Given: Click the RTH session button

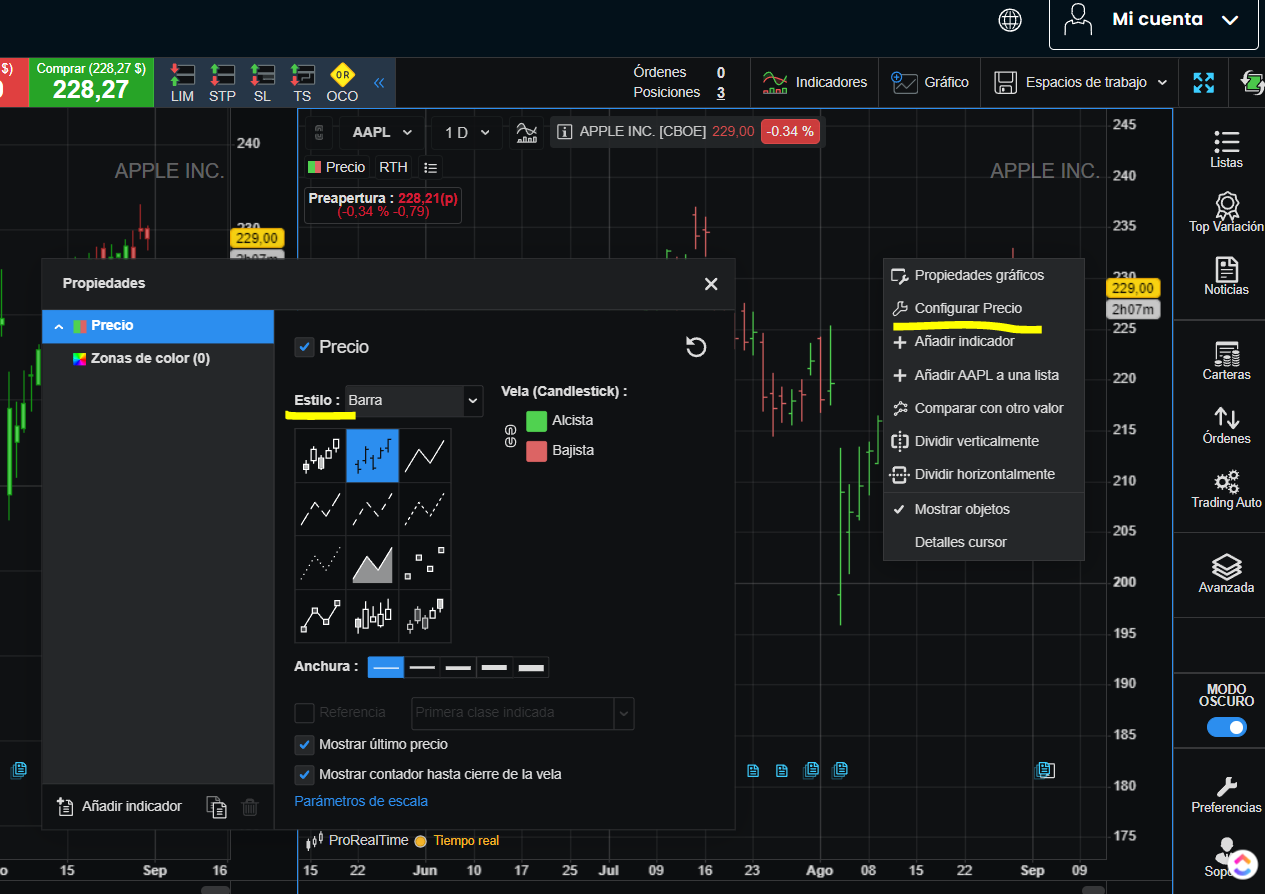Looking at the screenshot, I should pos(393,167).
